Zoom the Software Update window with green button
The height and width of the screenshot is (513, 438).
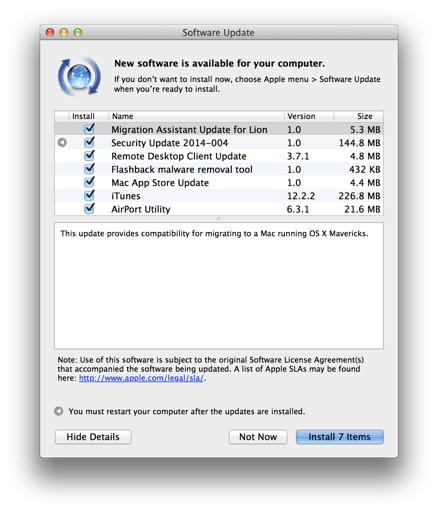pos(78,32)
